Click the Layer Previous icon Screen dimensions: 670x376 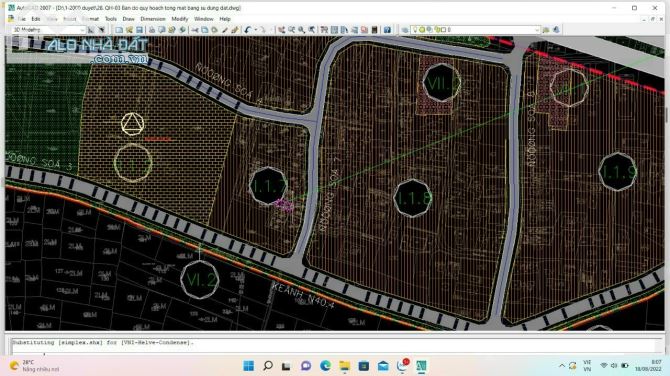pyautogui.click(x=556, y=29)
